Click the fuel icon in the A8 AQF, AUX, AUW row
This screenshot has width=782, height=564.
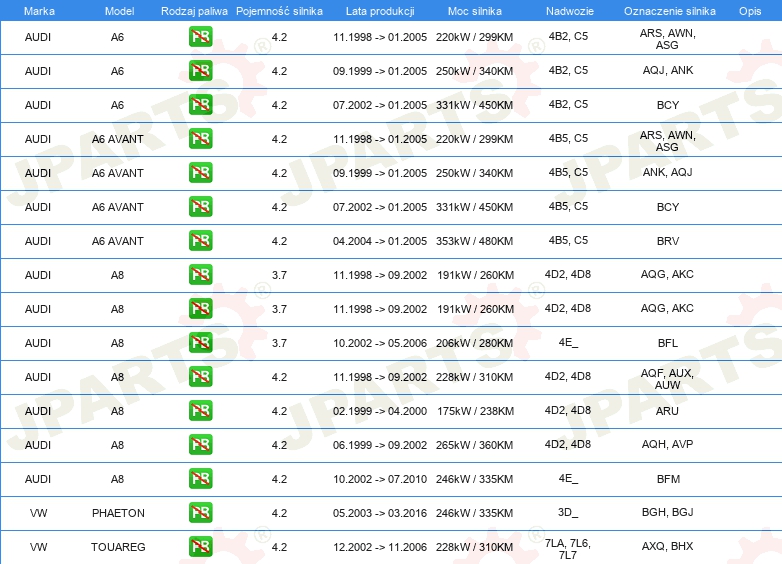(200, 376)
